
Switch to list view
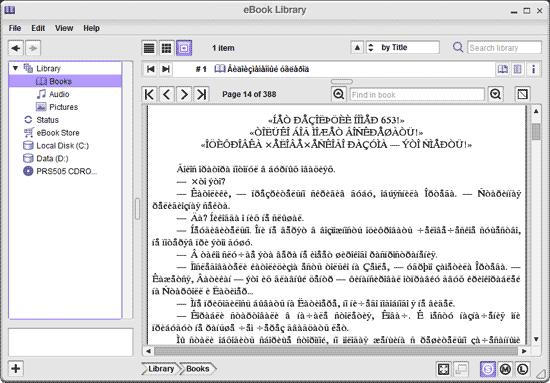149,48
